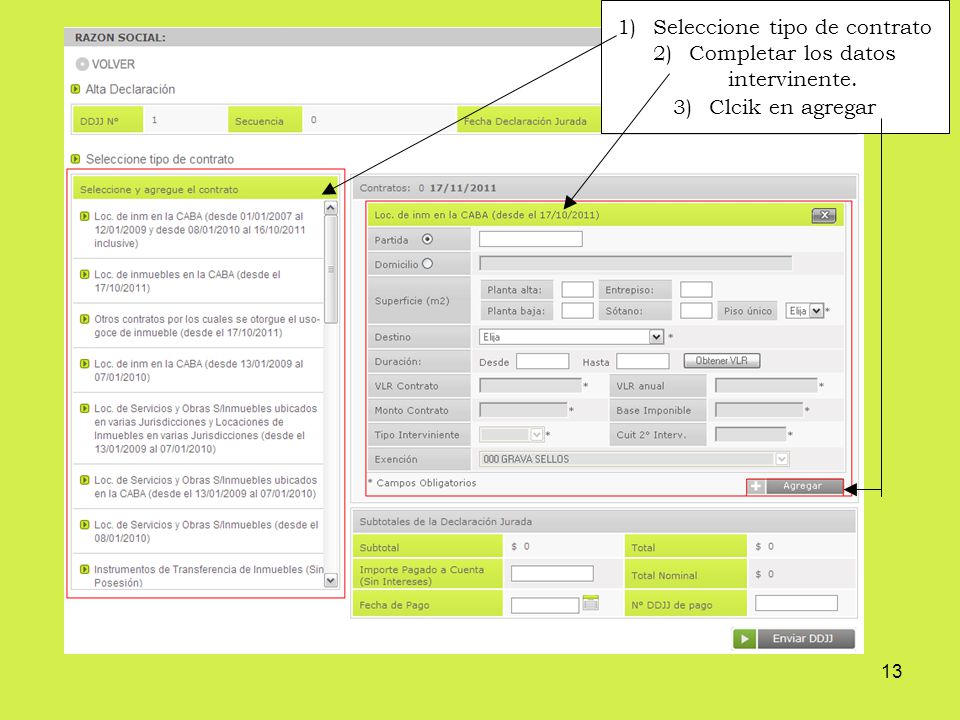This screenshot has height=720, width=960.
Task: Click icon beside 'Loc. de Servicios y Obras... varias Jurisdicciones'
Action: click(x=85, y=408)
